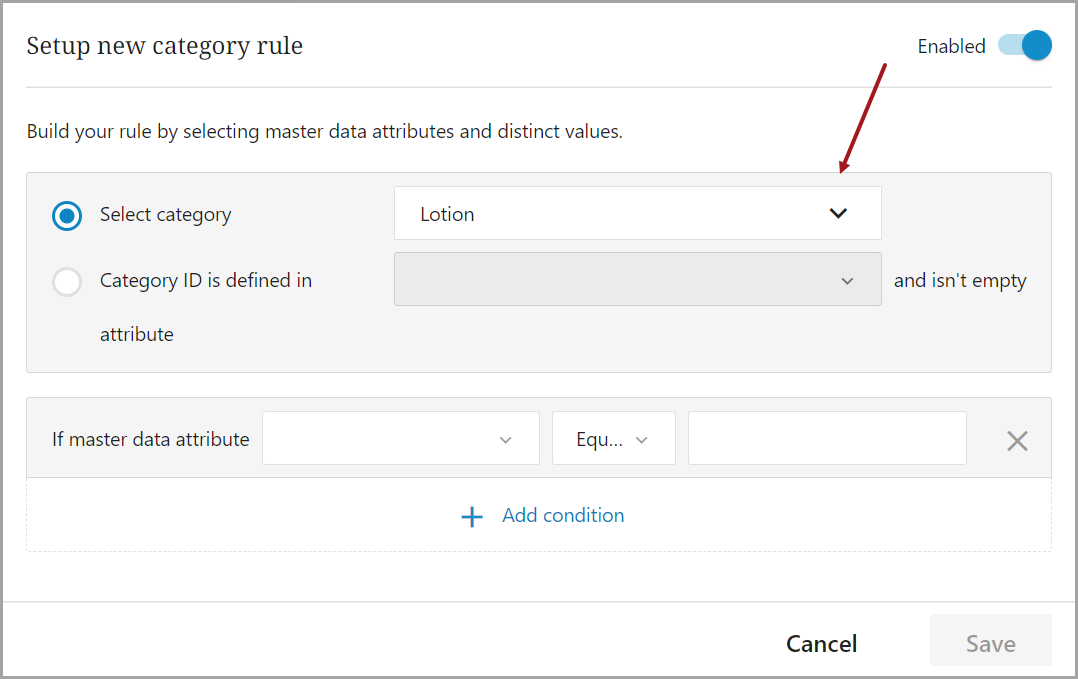Choose the Select category radio button
The image size is (1078, 679).
pos(67,215)
